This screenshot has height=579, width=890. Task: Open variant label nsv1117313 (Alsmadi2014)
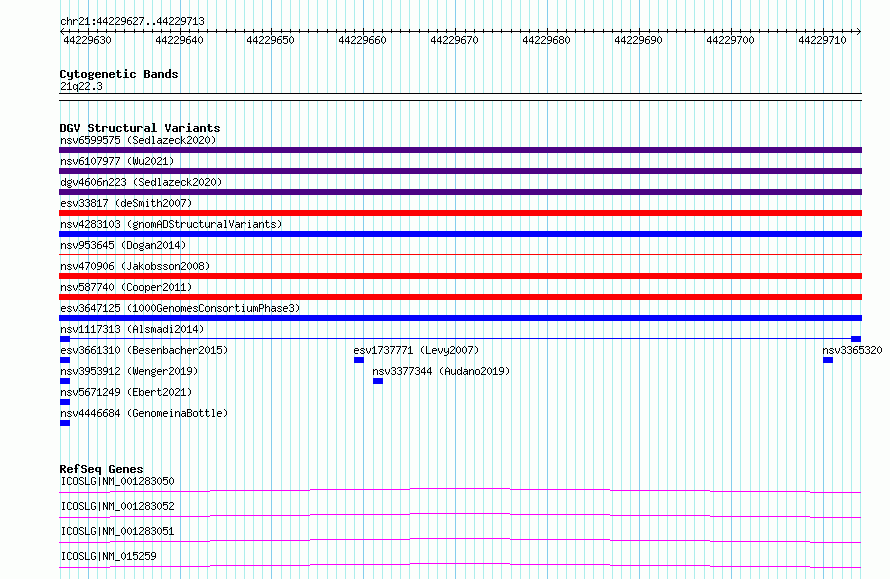click(x=132, y=329)
